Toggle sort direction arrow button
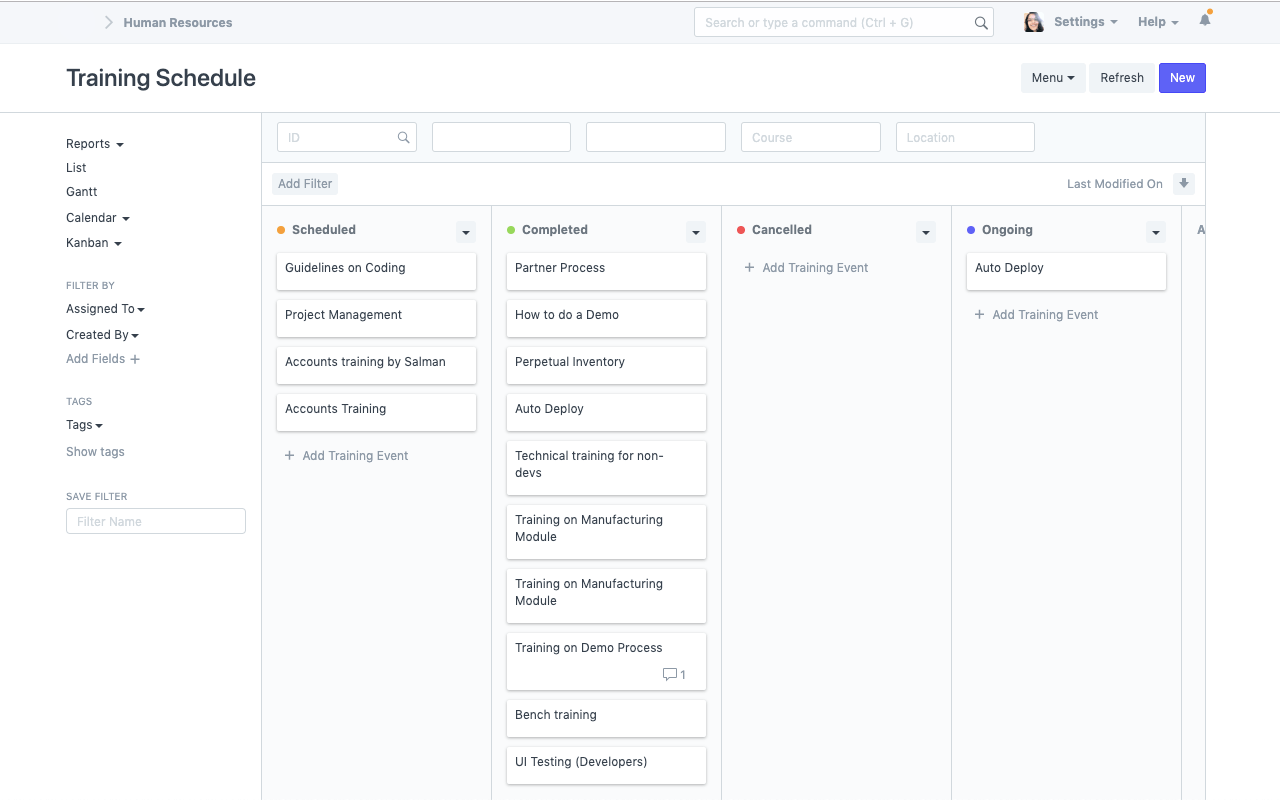The image size is (1280, 800). [x=1184, y=184]
